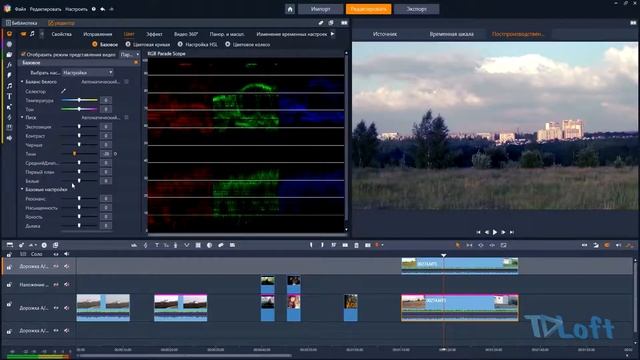640x360 pixels.
Task: Click the Home icon in top bar
Action: [x=290, y=9]
